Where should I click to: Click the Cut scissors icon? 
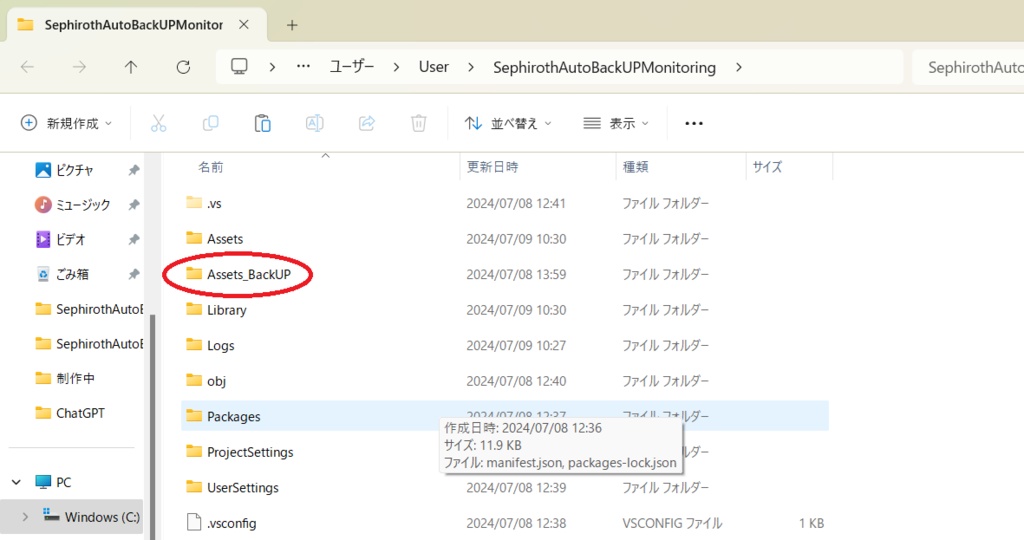(x=159, y=123)
